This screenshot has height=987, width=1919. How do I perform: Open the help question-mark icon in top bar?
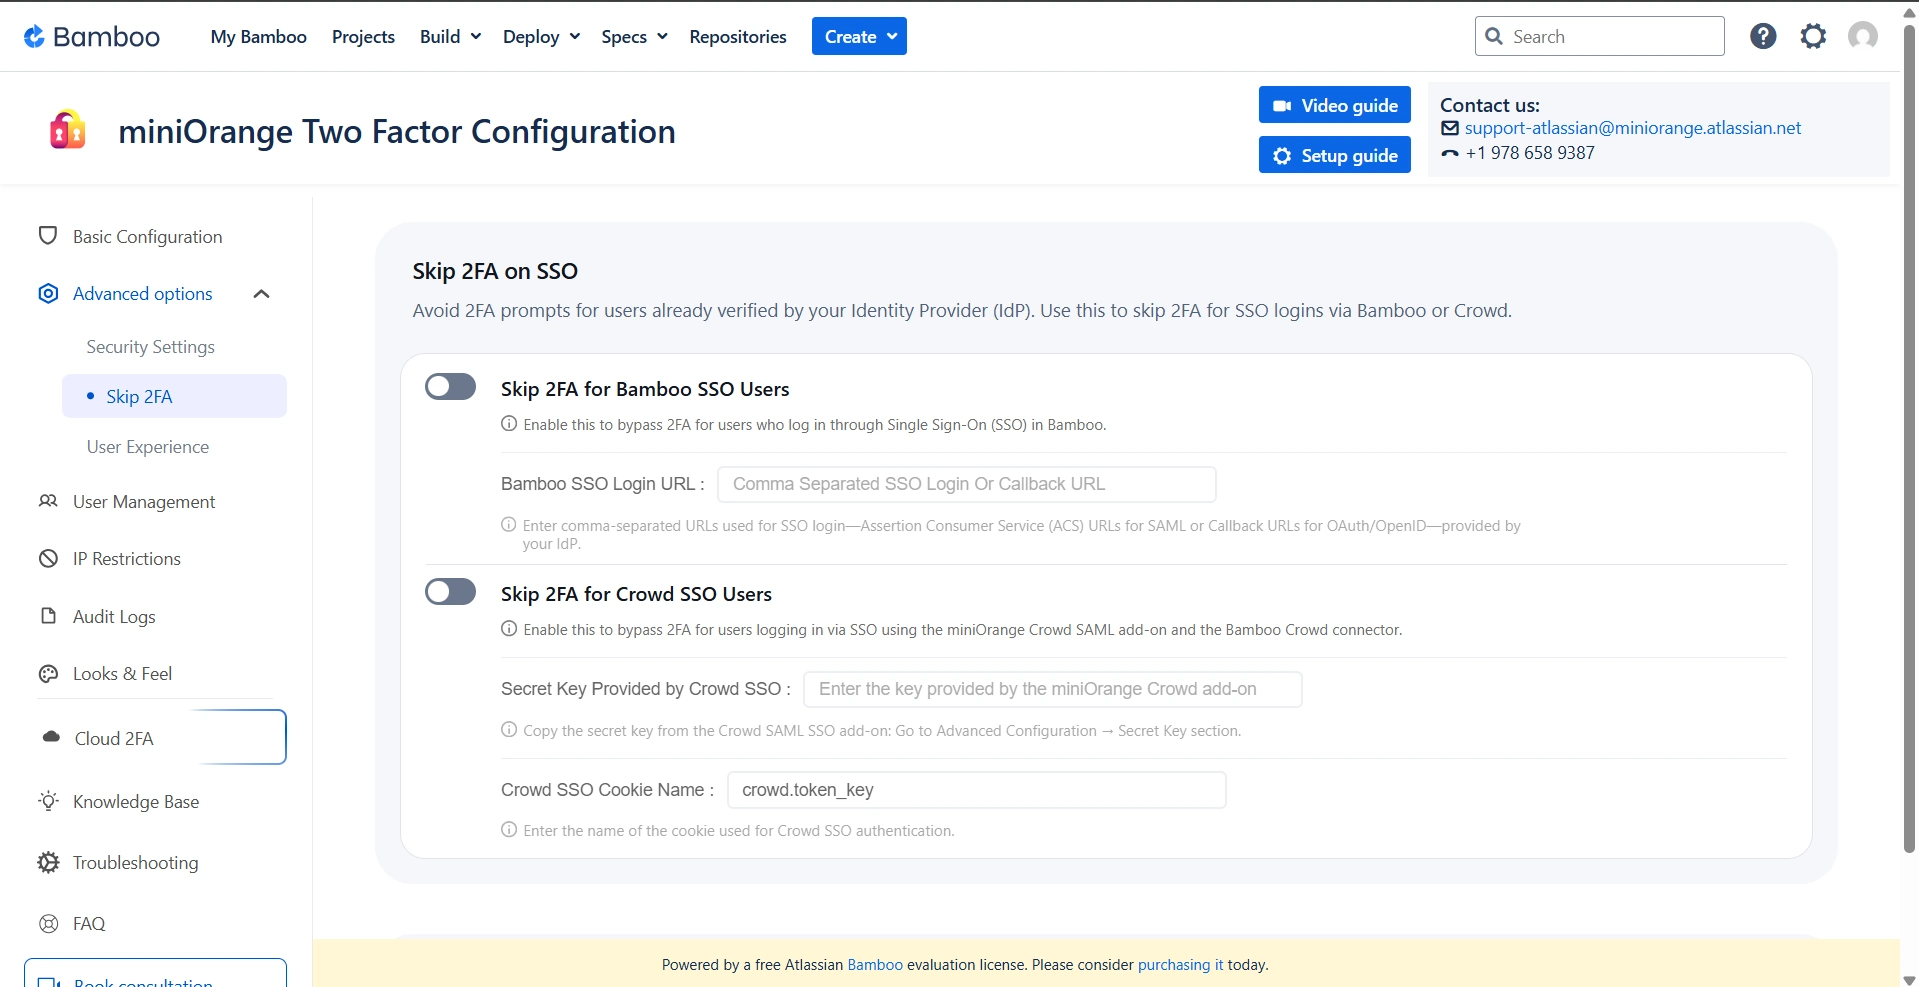[x=1762, y=35]
